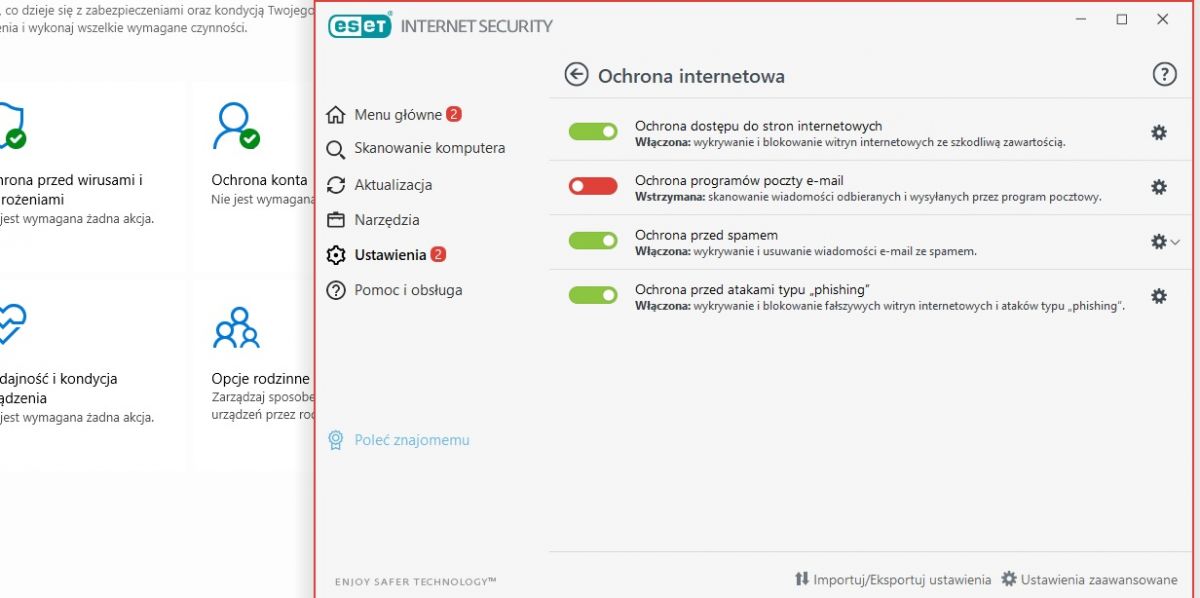Click the Ochrona konta user icon
Screen dimensions: 1200x598
coord(236,126)
